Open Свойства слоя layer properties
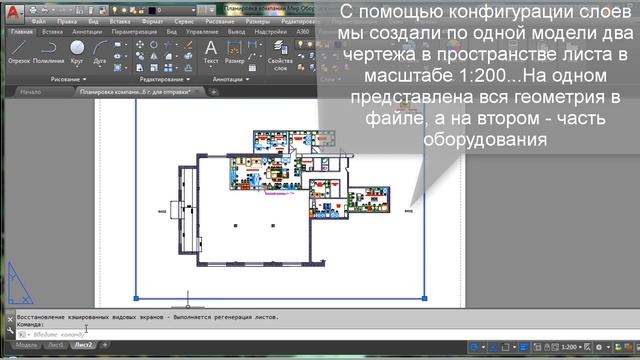 tap(280, 55)
